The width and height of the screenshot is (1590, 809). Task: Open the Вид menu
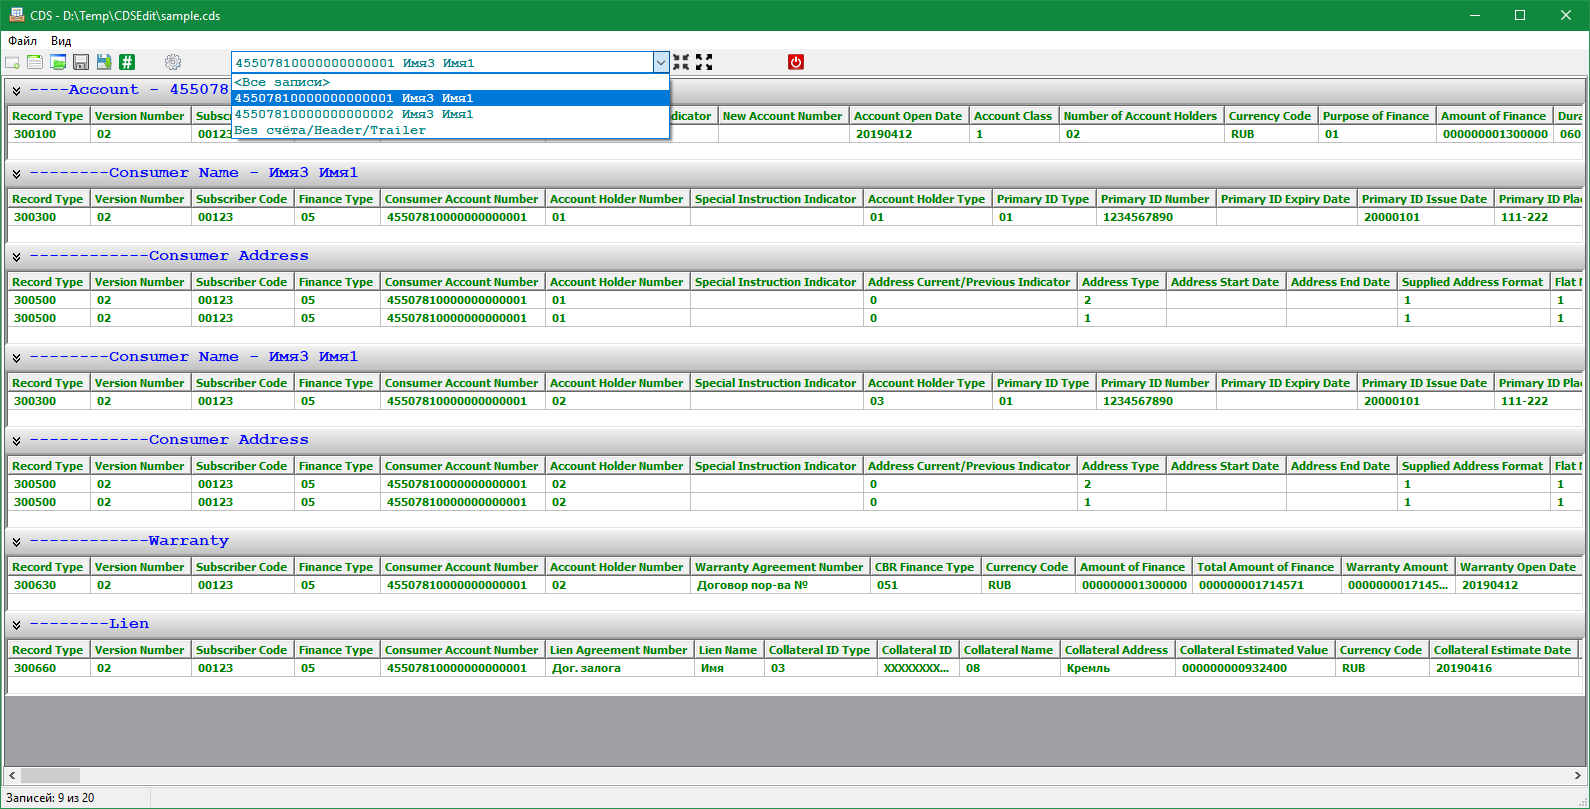(x=61, y=41)
